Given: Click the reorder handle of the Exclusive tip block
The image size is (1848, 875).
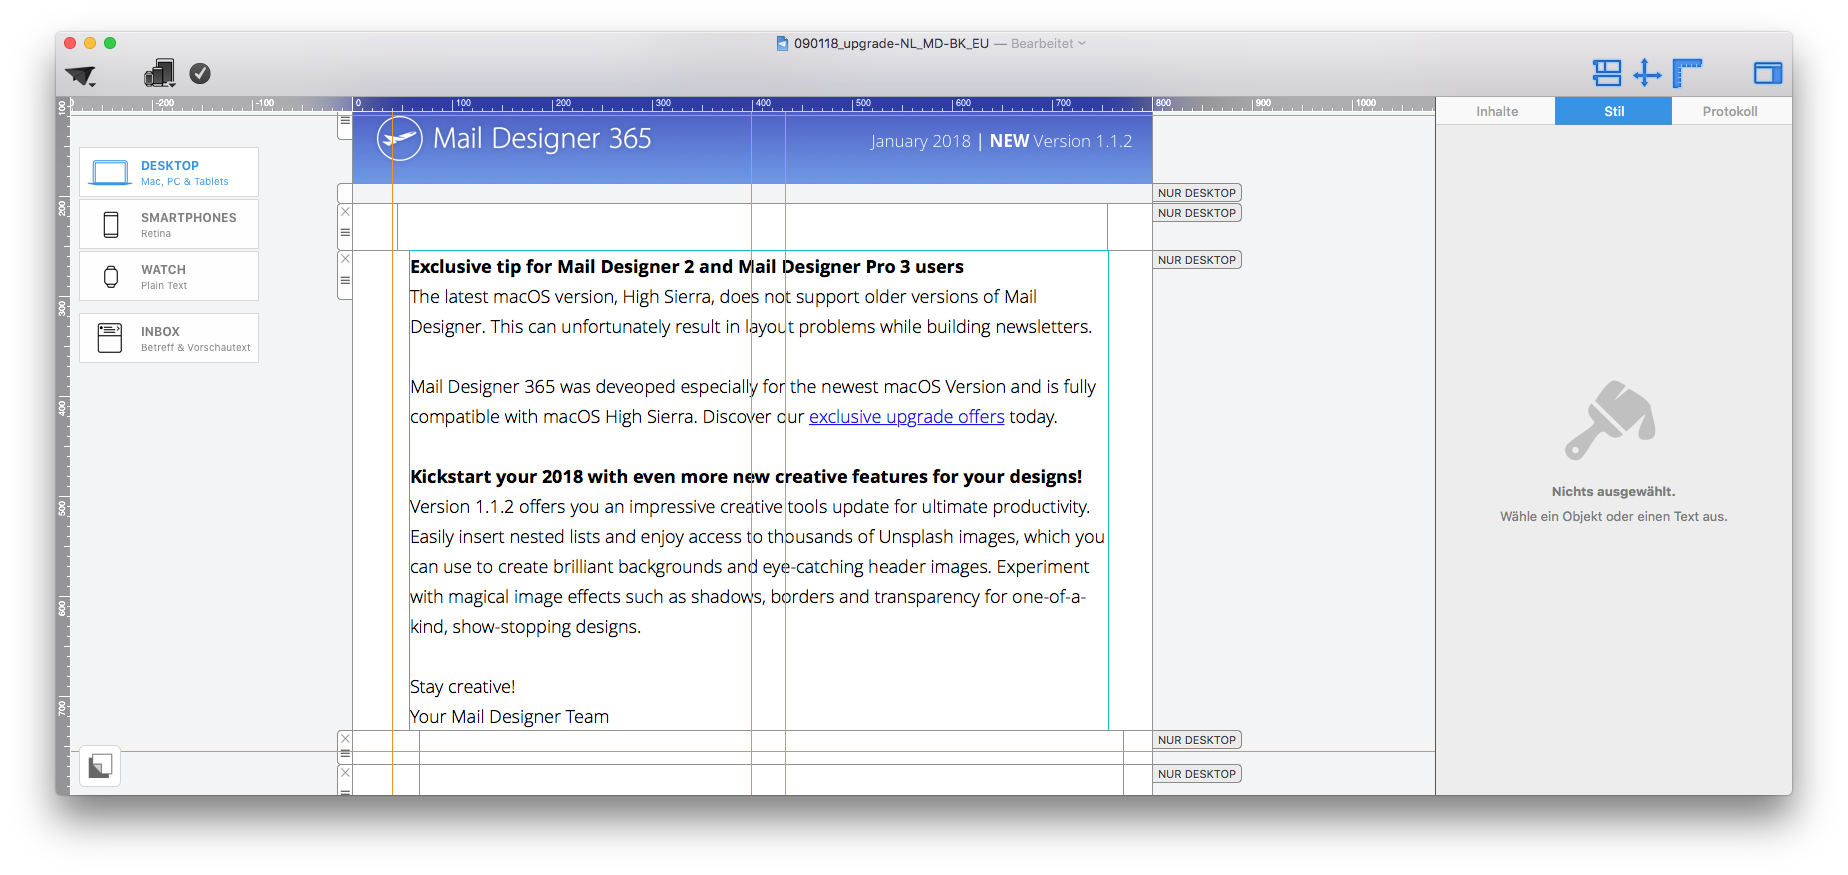Looking at the screenshot, I should click(345, 281).
